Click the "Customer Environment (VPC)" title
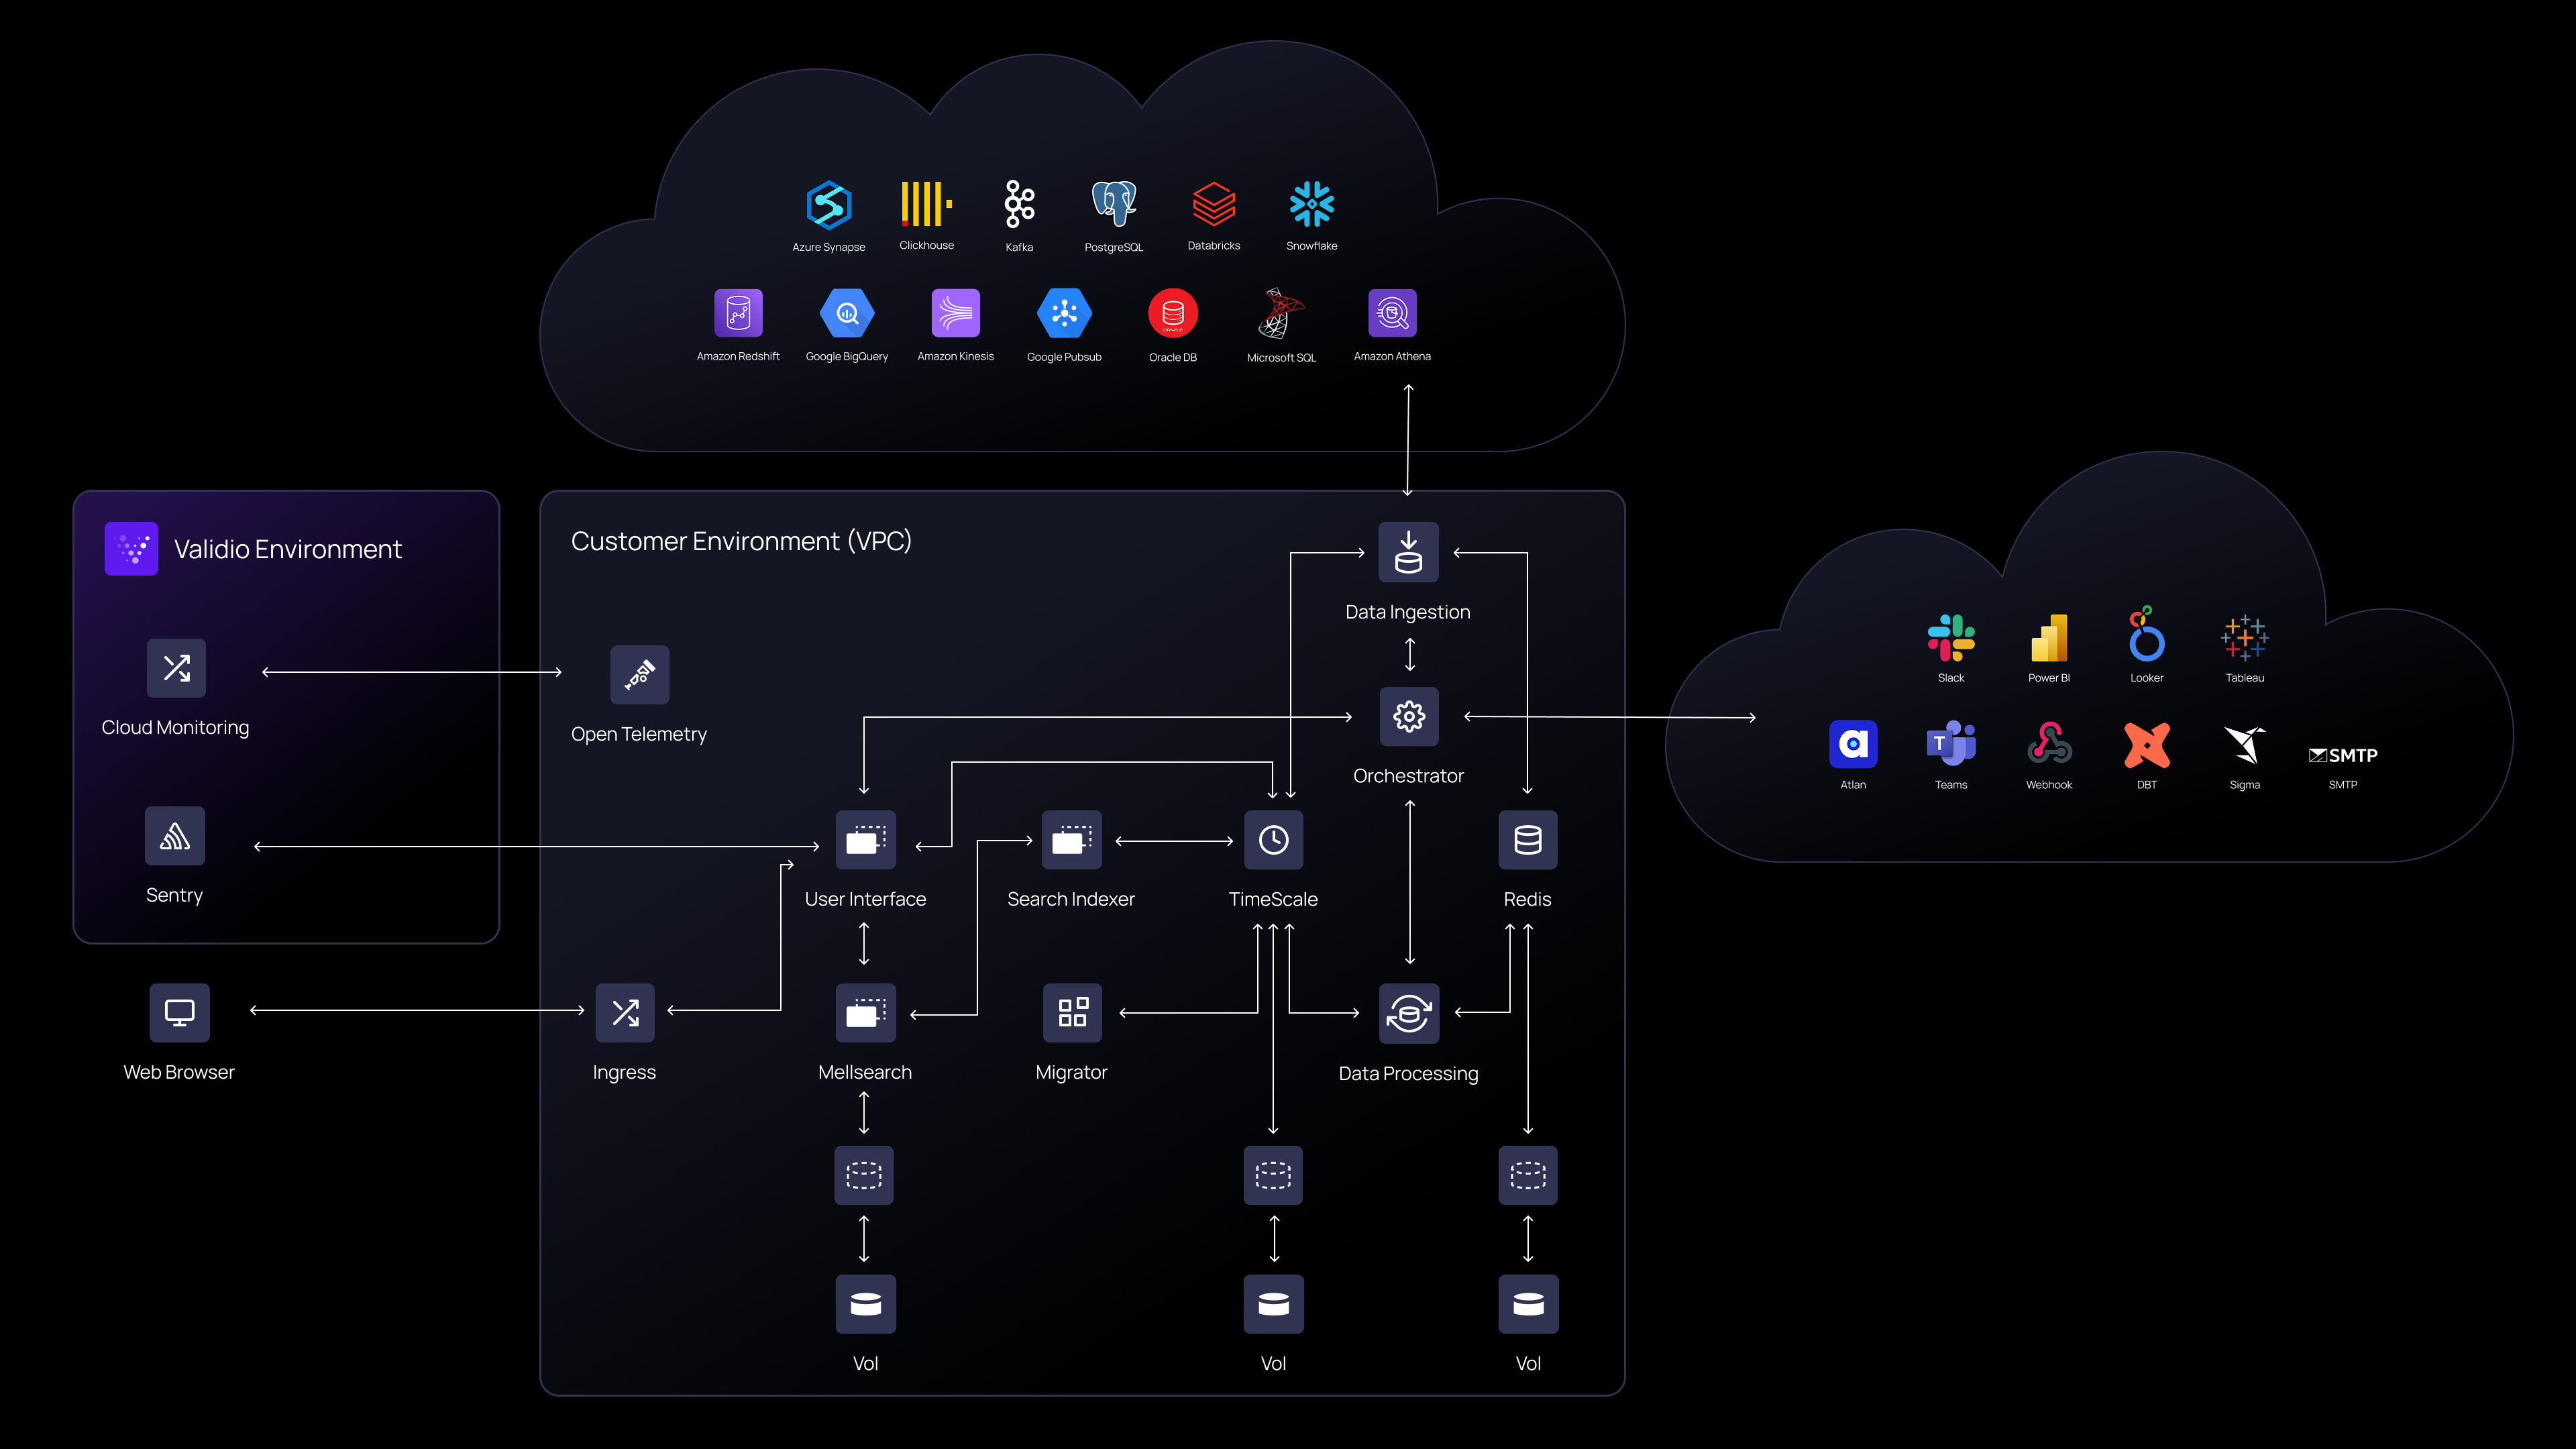 [741, 541]
